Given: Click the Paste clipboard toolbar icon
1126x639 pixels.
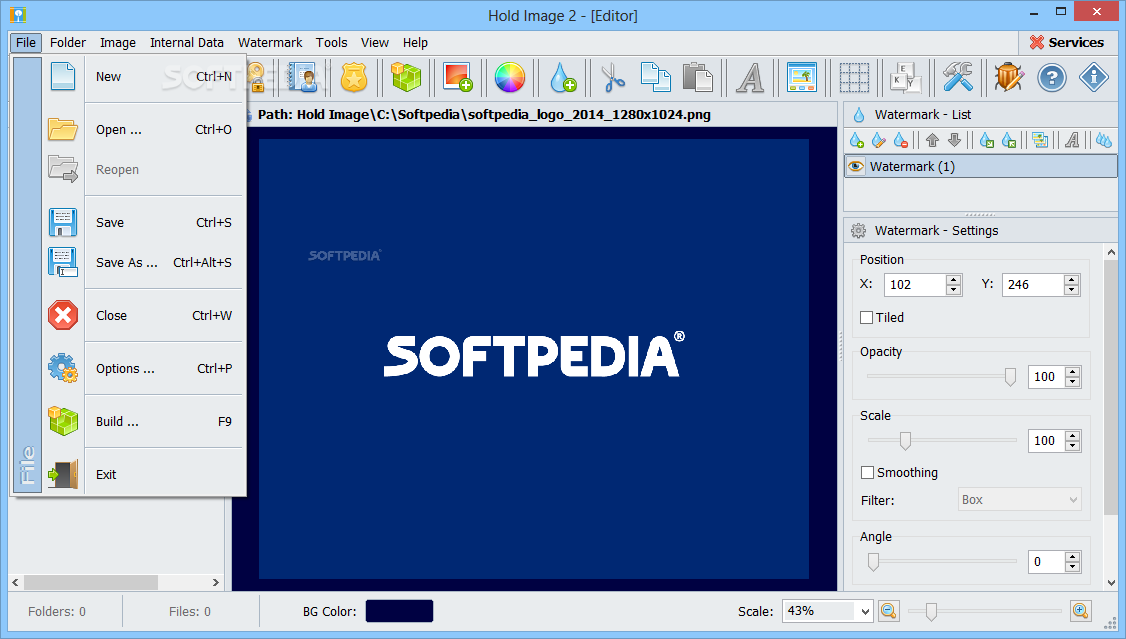Looking at the screenshot, I should (697, 77).
